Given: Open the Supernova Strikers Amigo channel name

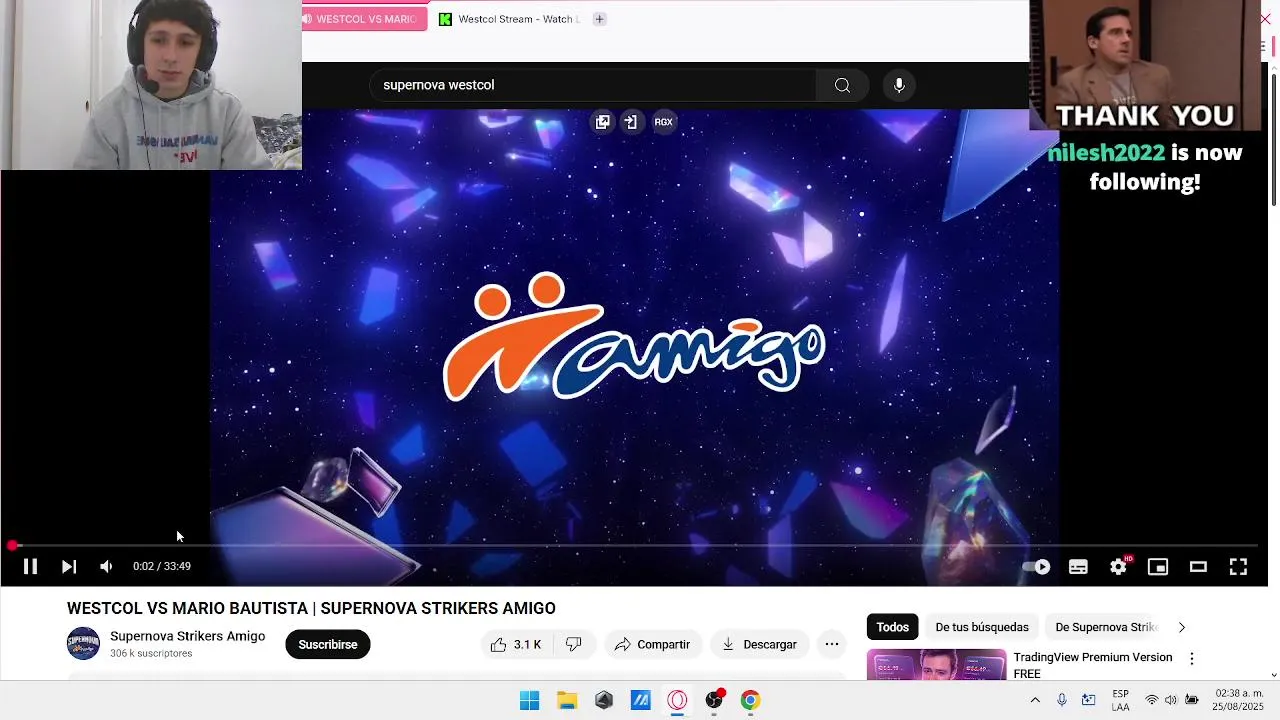Looking at the screenshot, I should 187,636.
